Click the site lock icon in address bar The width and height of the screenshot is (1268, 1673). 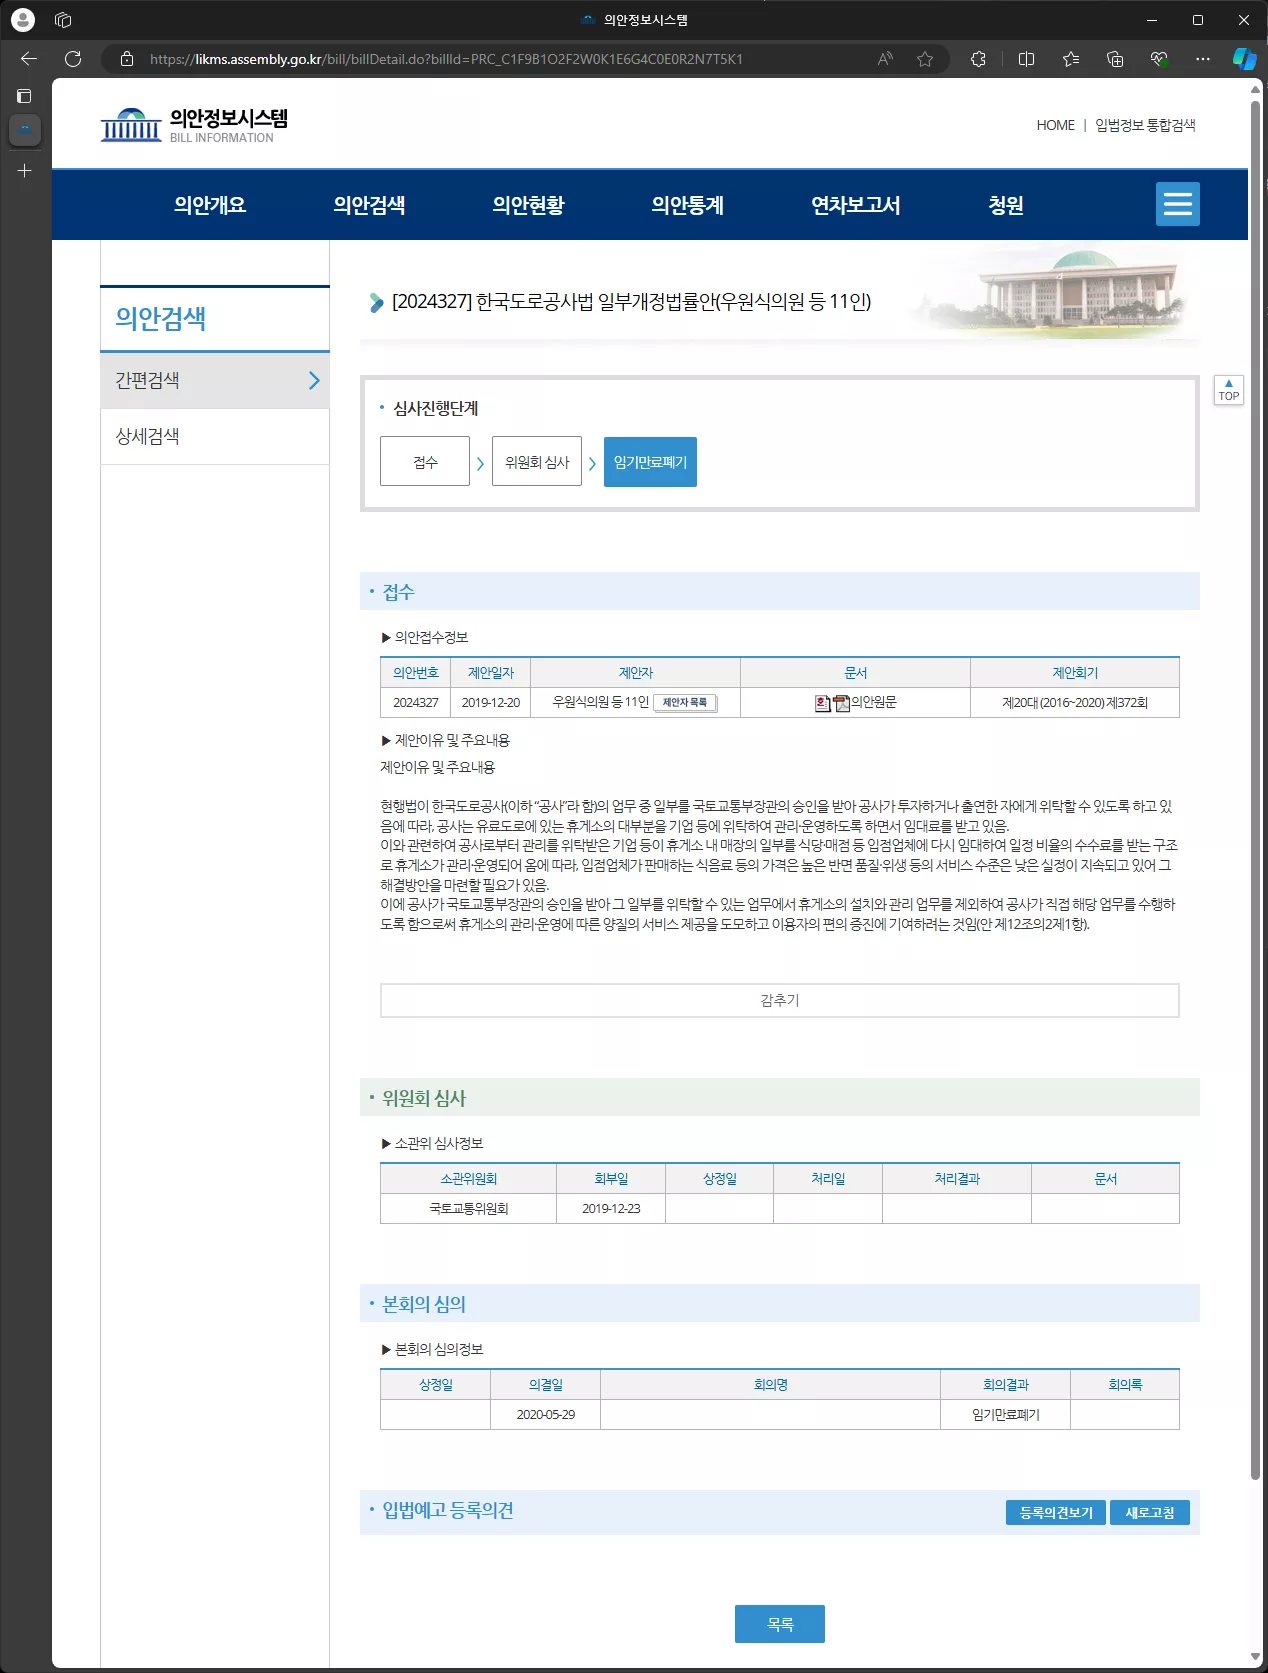(127, 59)
